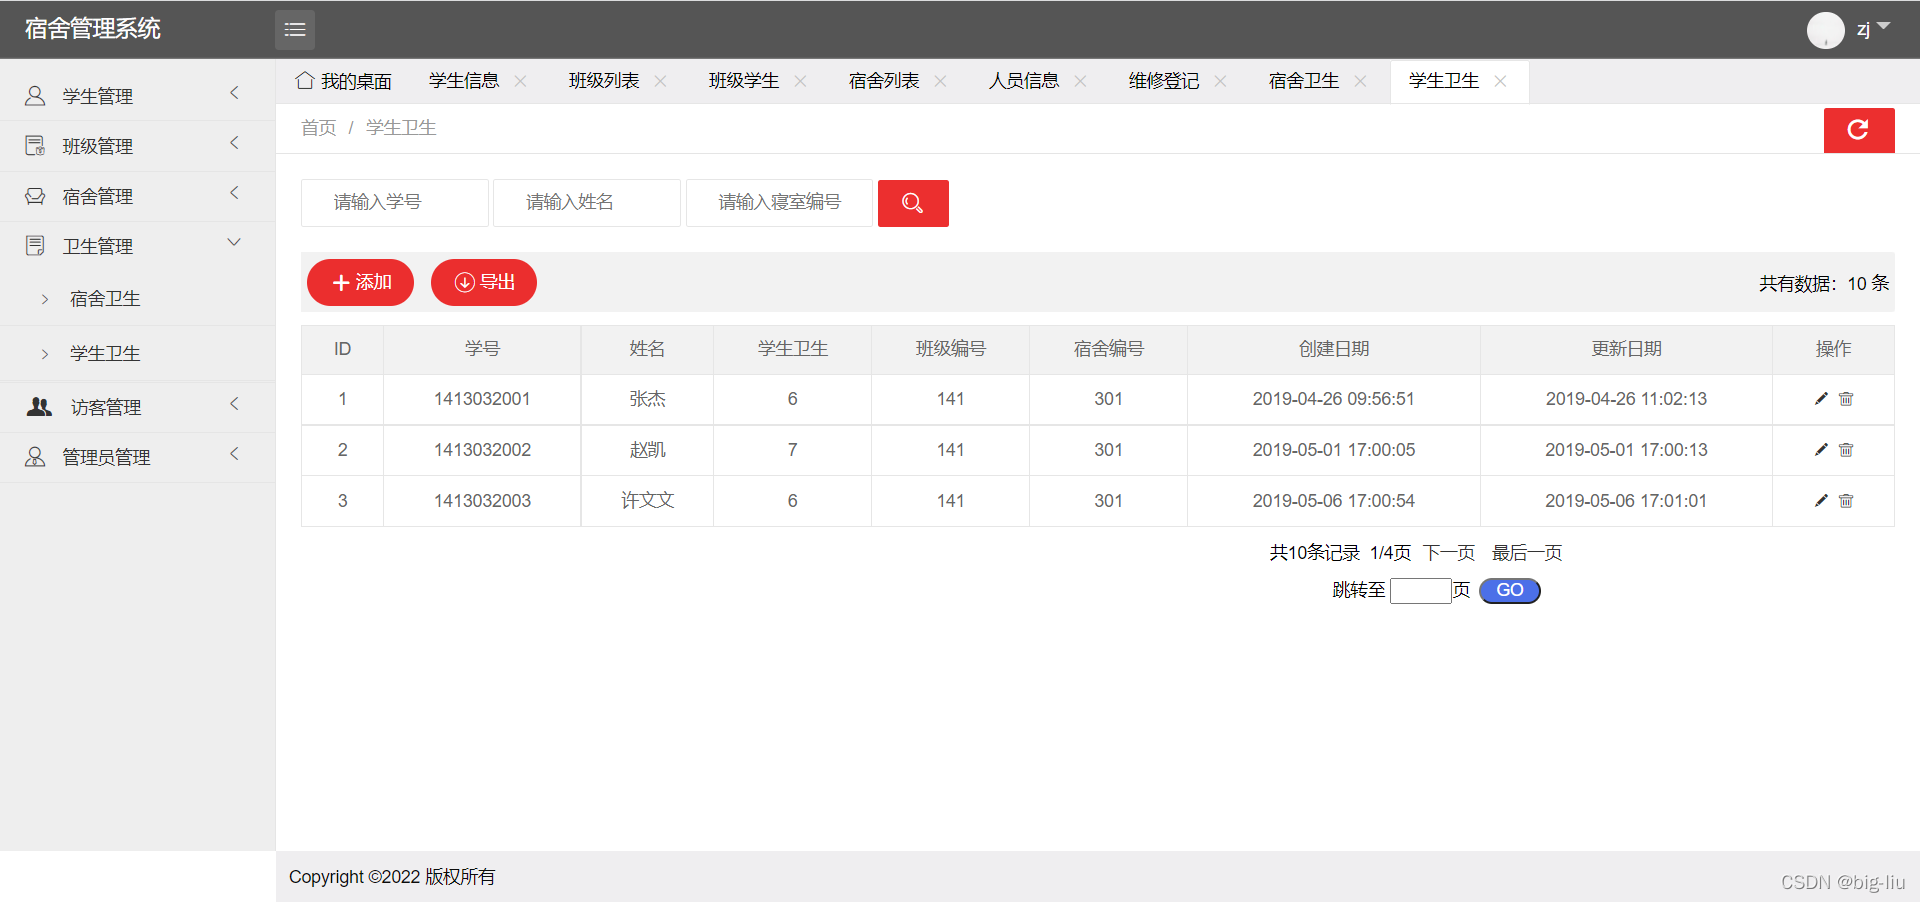Click the 访客管理 people icon in sidebar
1920x902 pixels.
point(39,407)
